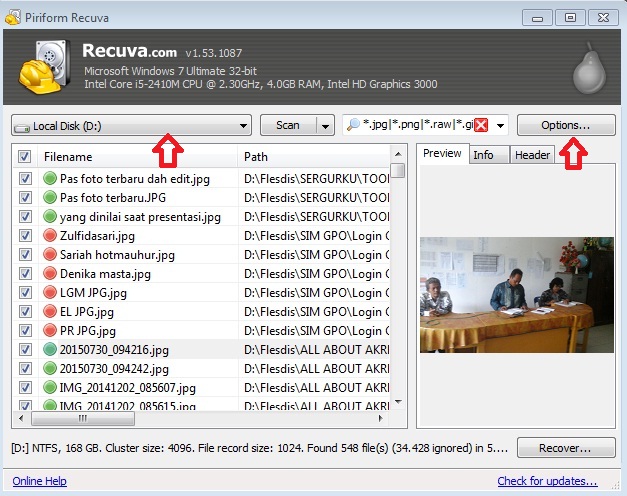Uncheck the Sariah hotmauhur.jpg checkbox
The height and width of the screenshot is (496, 627).
25,254
